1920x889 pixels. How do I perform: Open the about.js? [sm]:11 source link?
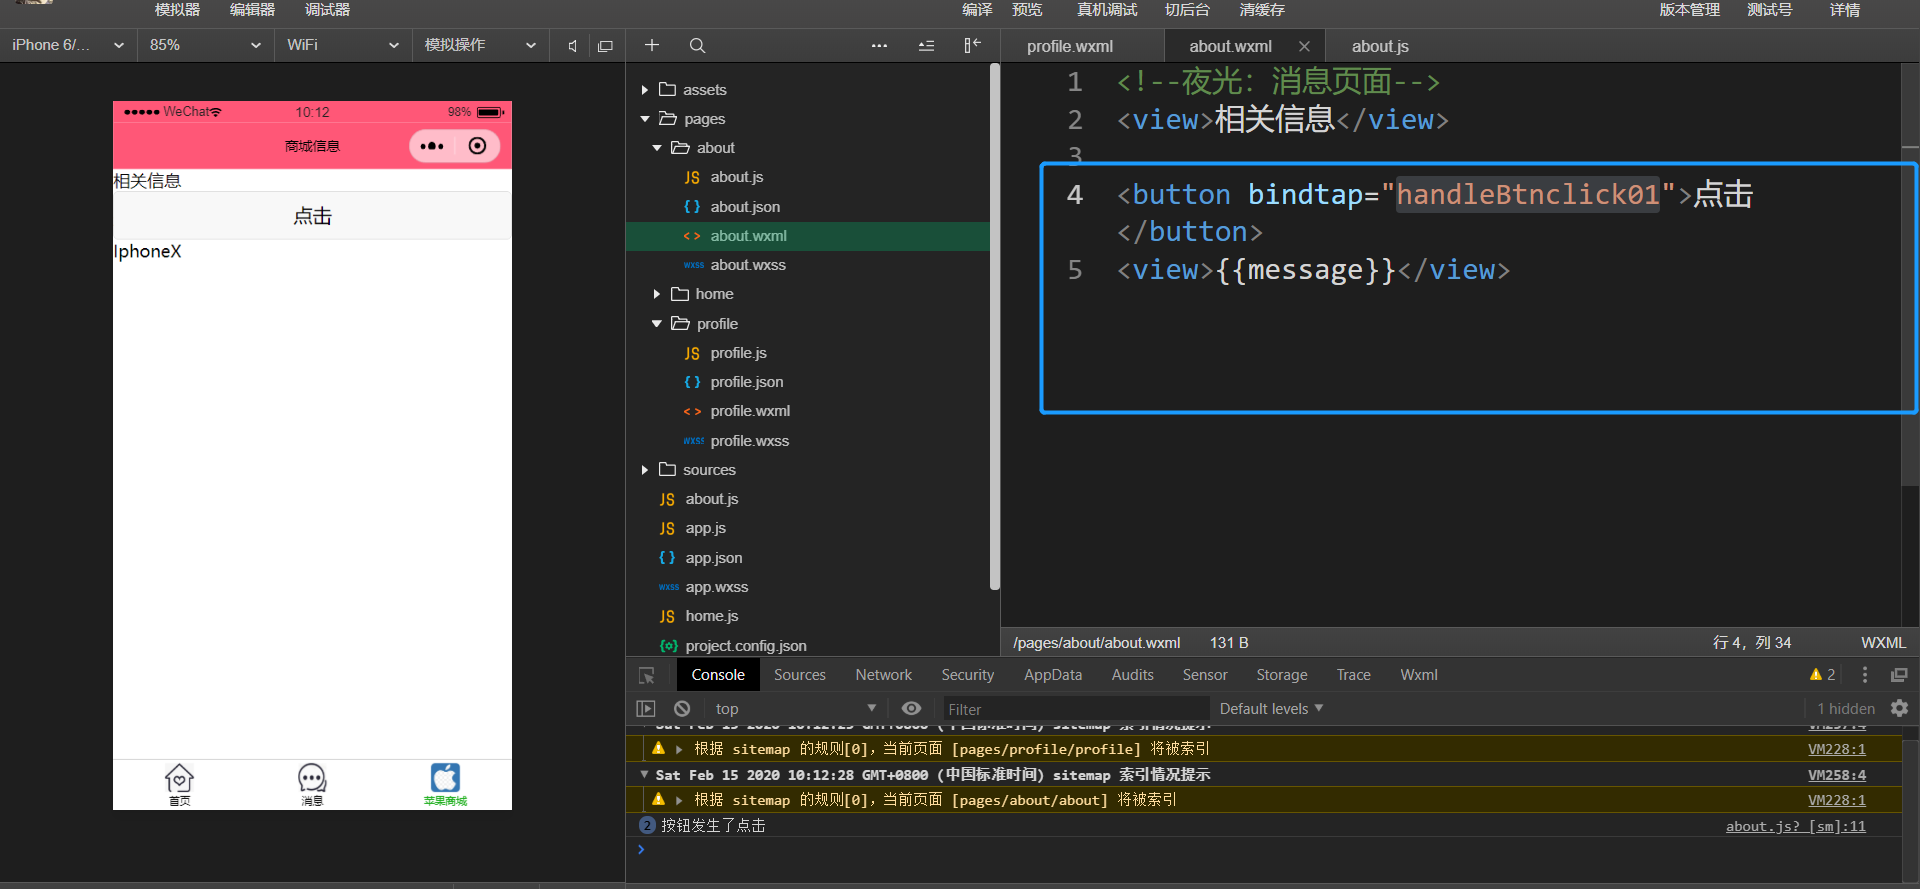tap(1795, 826)
